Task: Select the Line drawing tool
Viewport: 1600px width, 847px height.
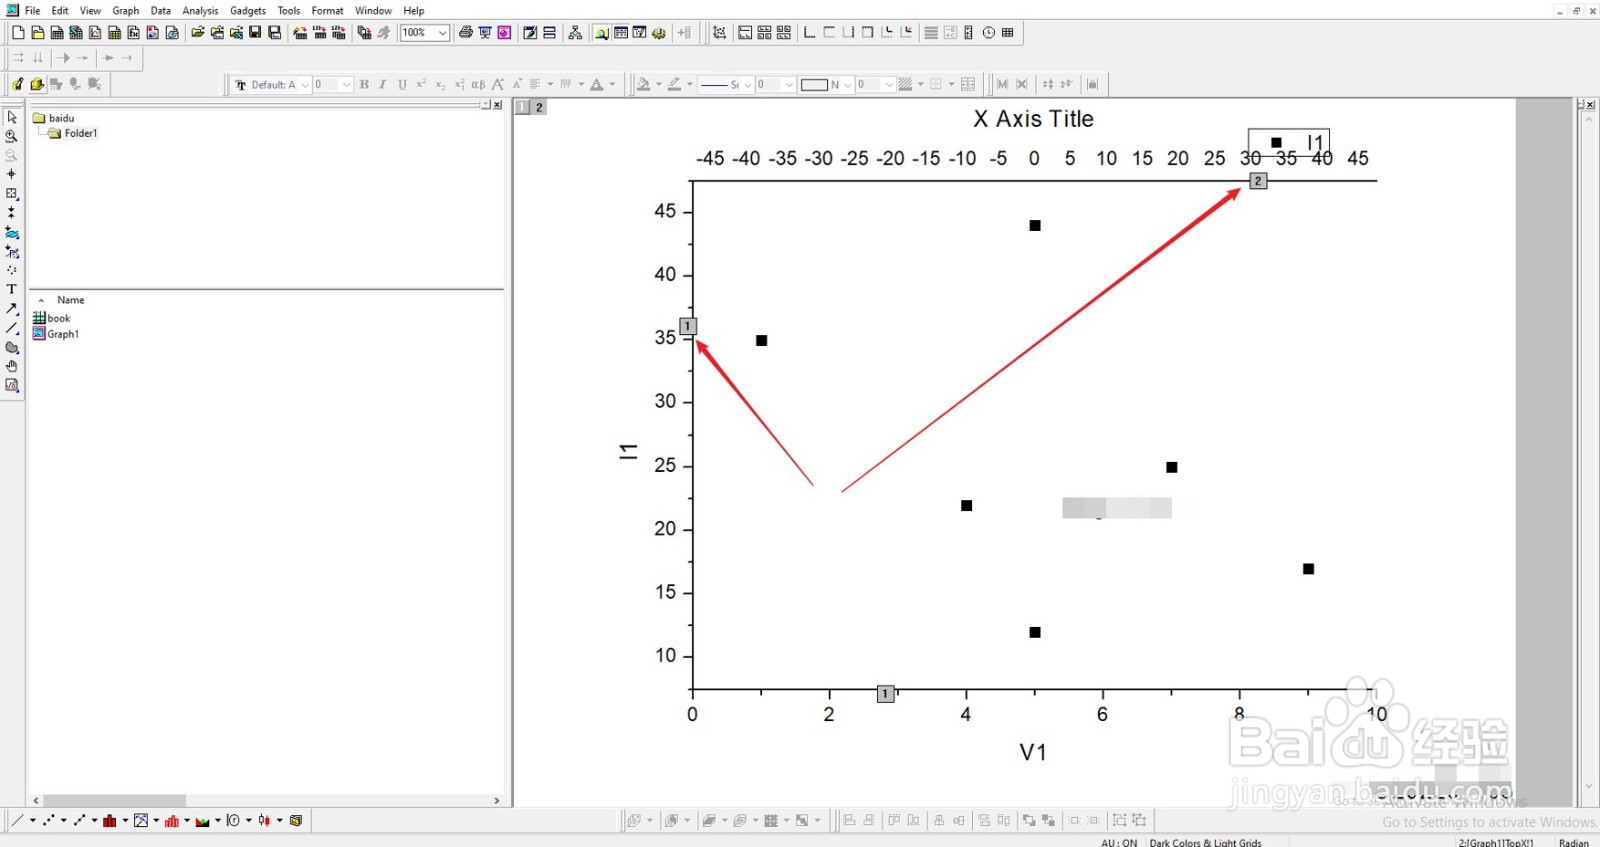Action: coord(12,327)
